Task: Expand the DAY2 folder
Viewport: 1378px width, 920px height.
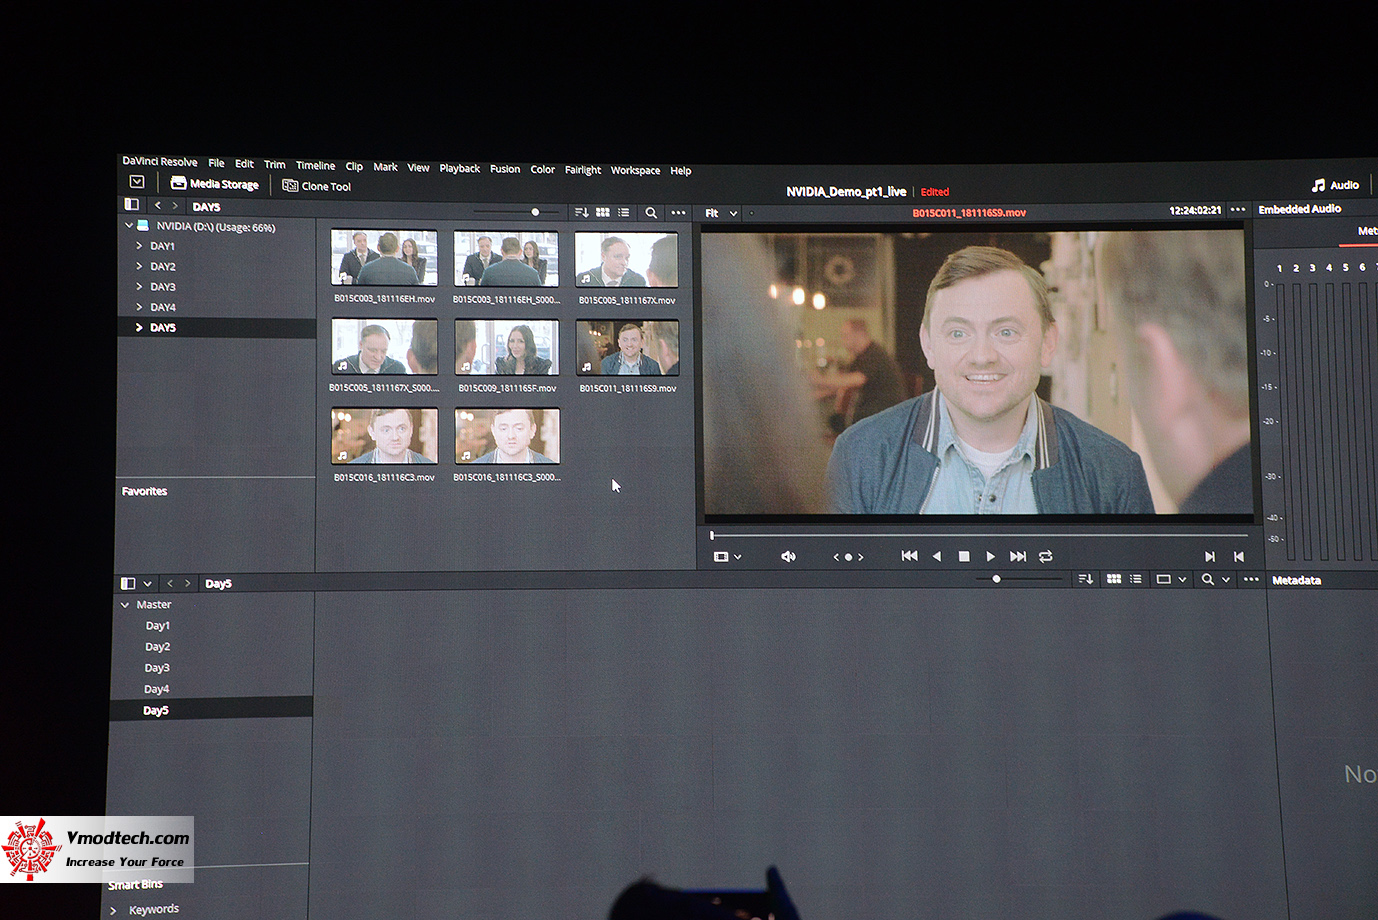Action: tap(139, 266)
